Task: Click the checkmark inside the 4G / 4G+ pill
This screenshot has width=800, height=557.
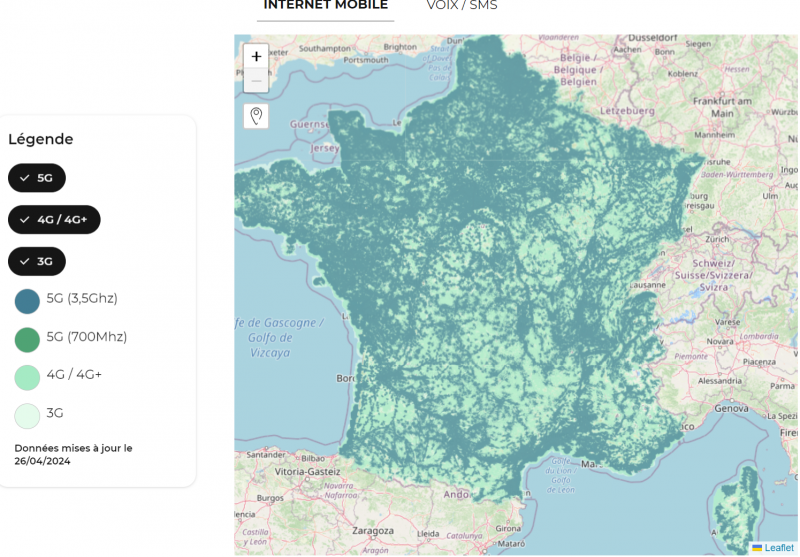Action: [24, 220]
